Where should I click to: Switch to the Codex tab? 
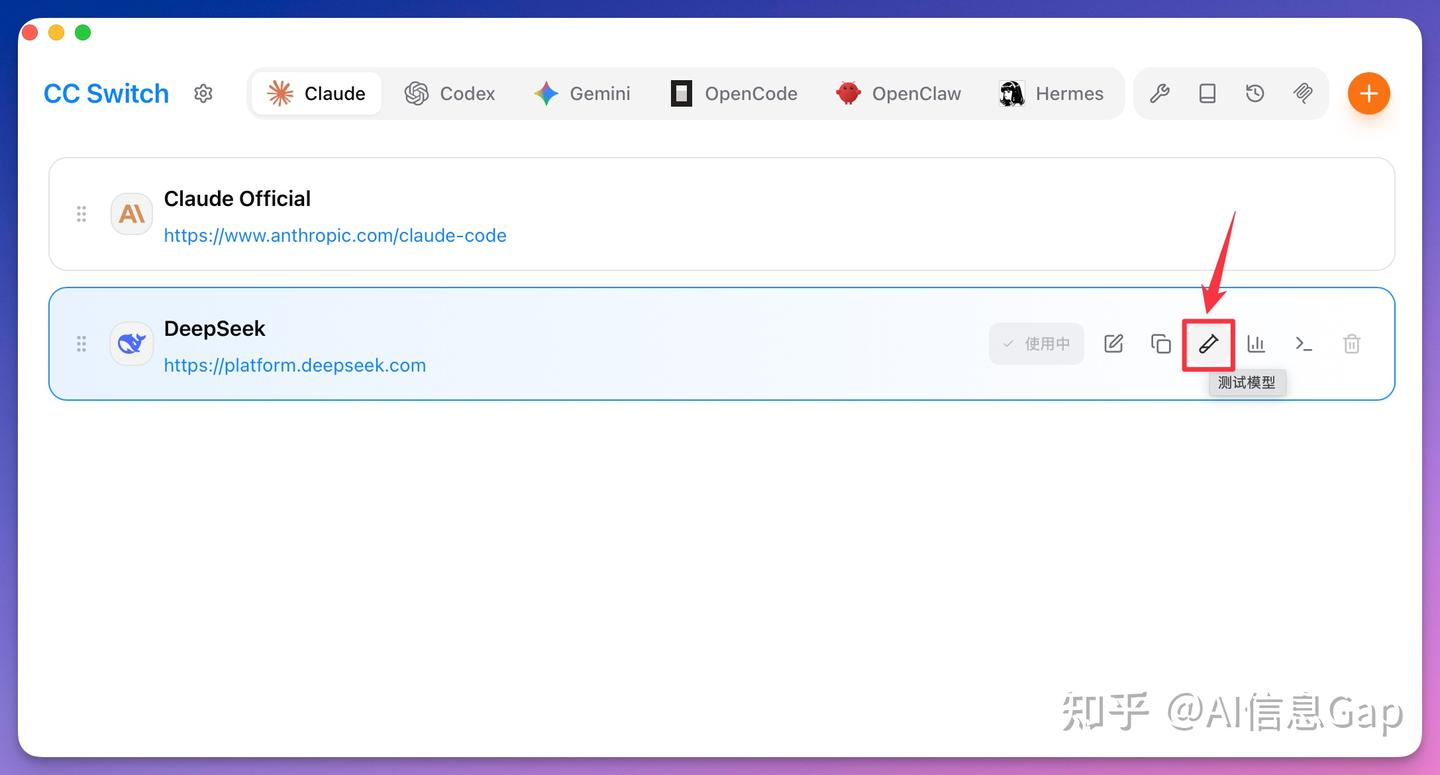coord(450,93)
